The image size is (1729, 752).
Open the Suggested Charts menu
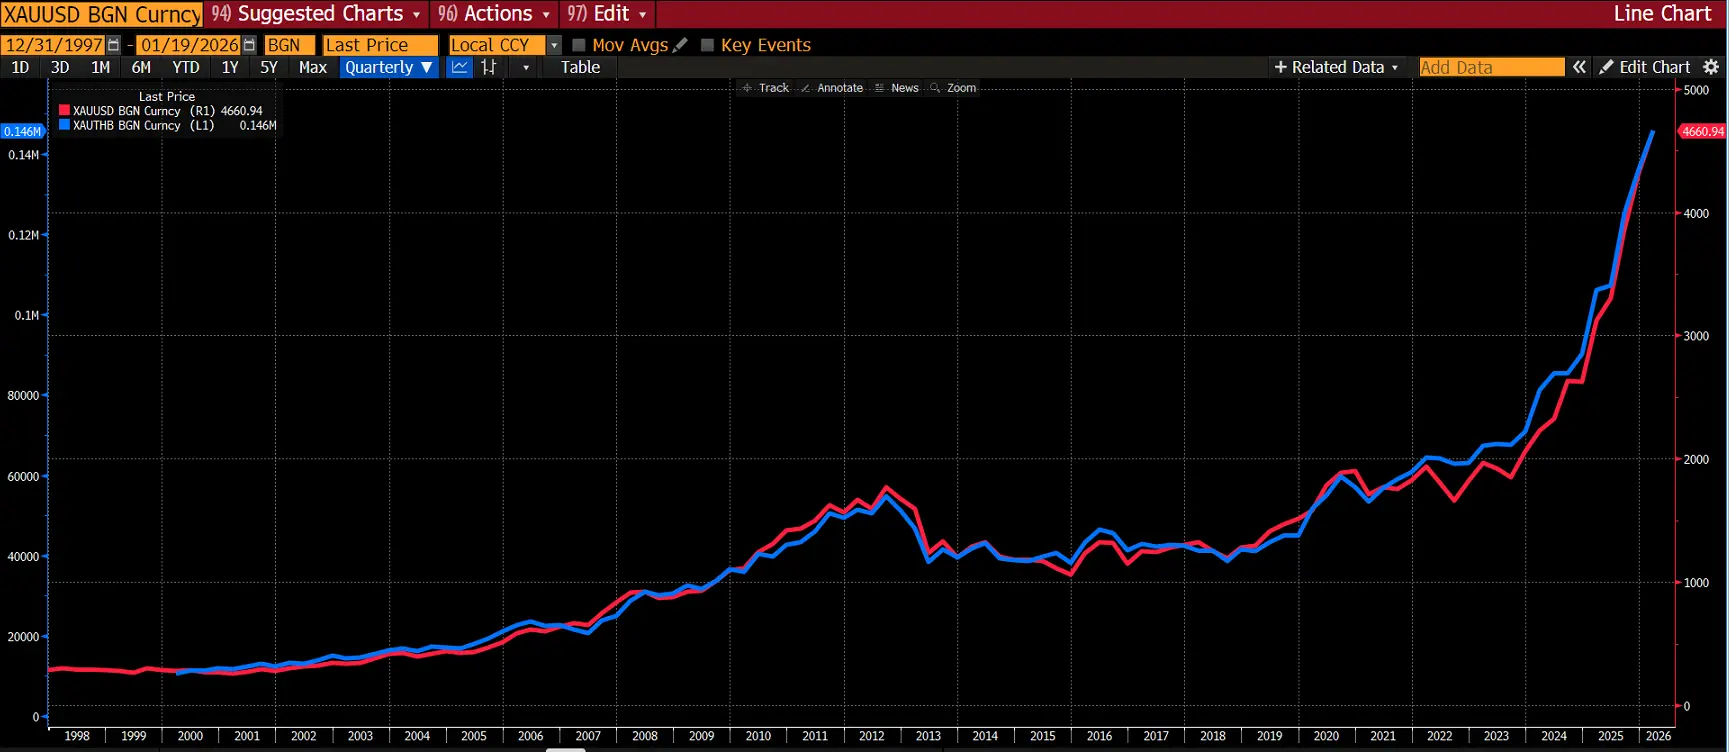click(318, 14)
